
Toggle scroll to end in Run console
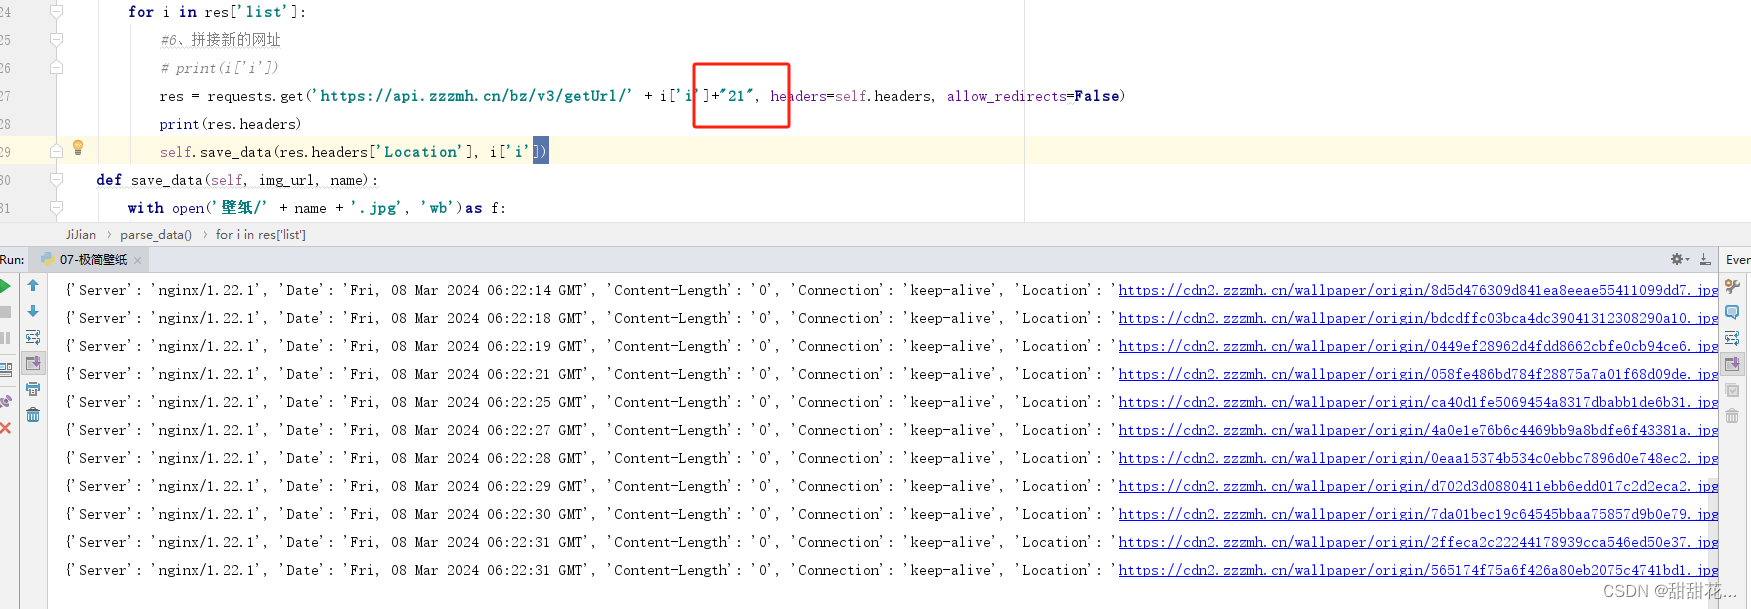[x=33, y=363]
